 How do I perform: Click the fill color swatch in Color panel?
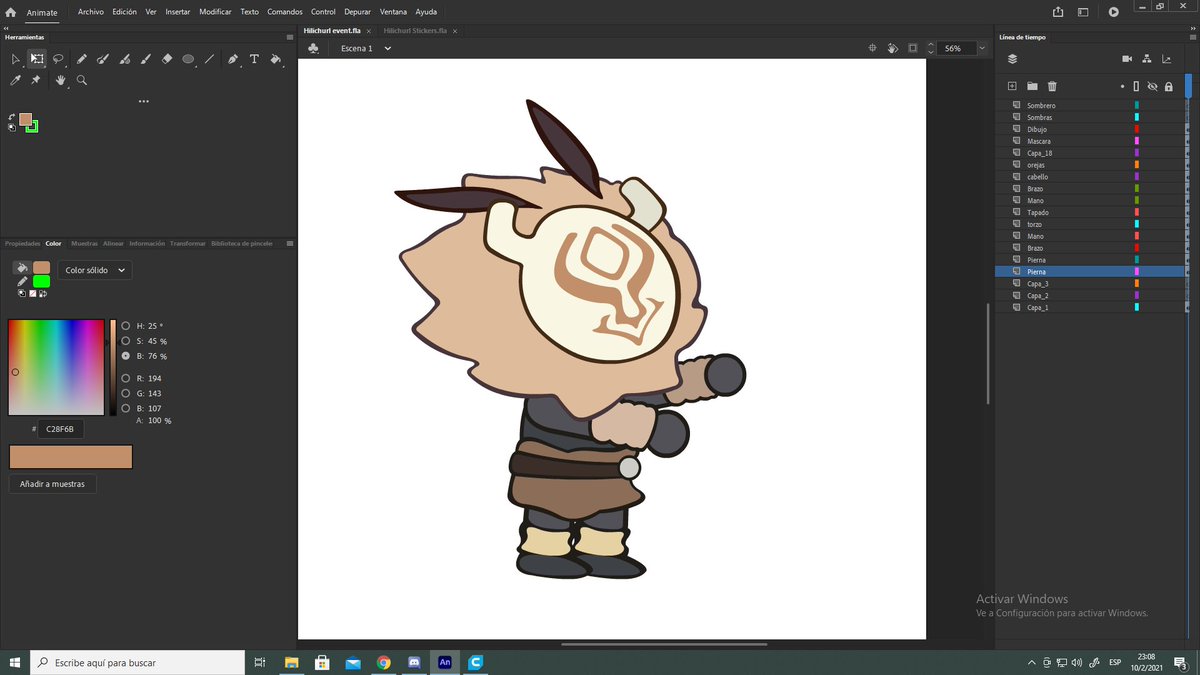pos(41,267)
